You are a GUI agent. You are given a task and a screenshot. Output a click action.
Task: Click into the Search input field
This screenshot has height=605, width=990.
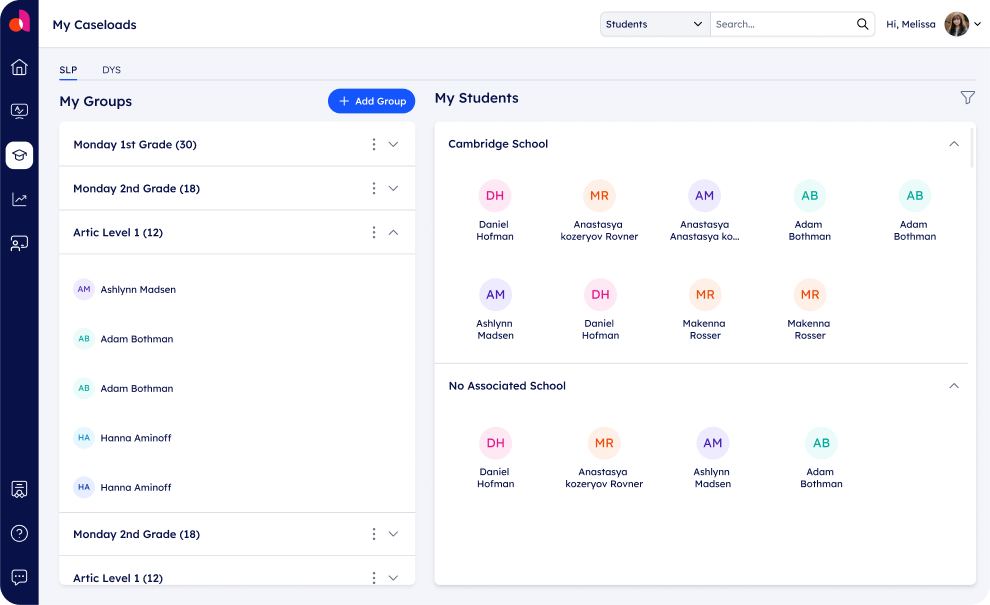click(x=780, y=24)
